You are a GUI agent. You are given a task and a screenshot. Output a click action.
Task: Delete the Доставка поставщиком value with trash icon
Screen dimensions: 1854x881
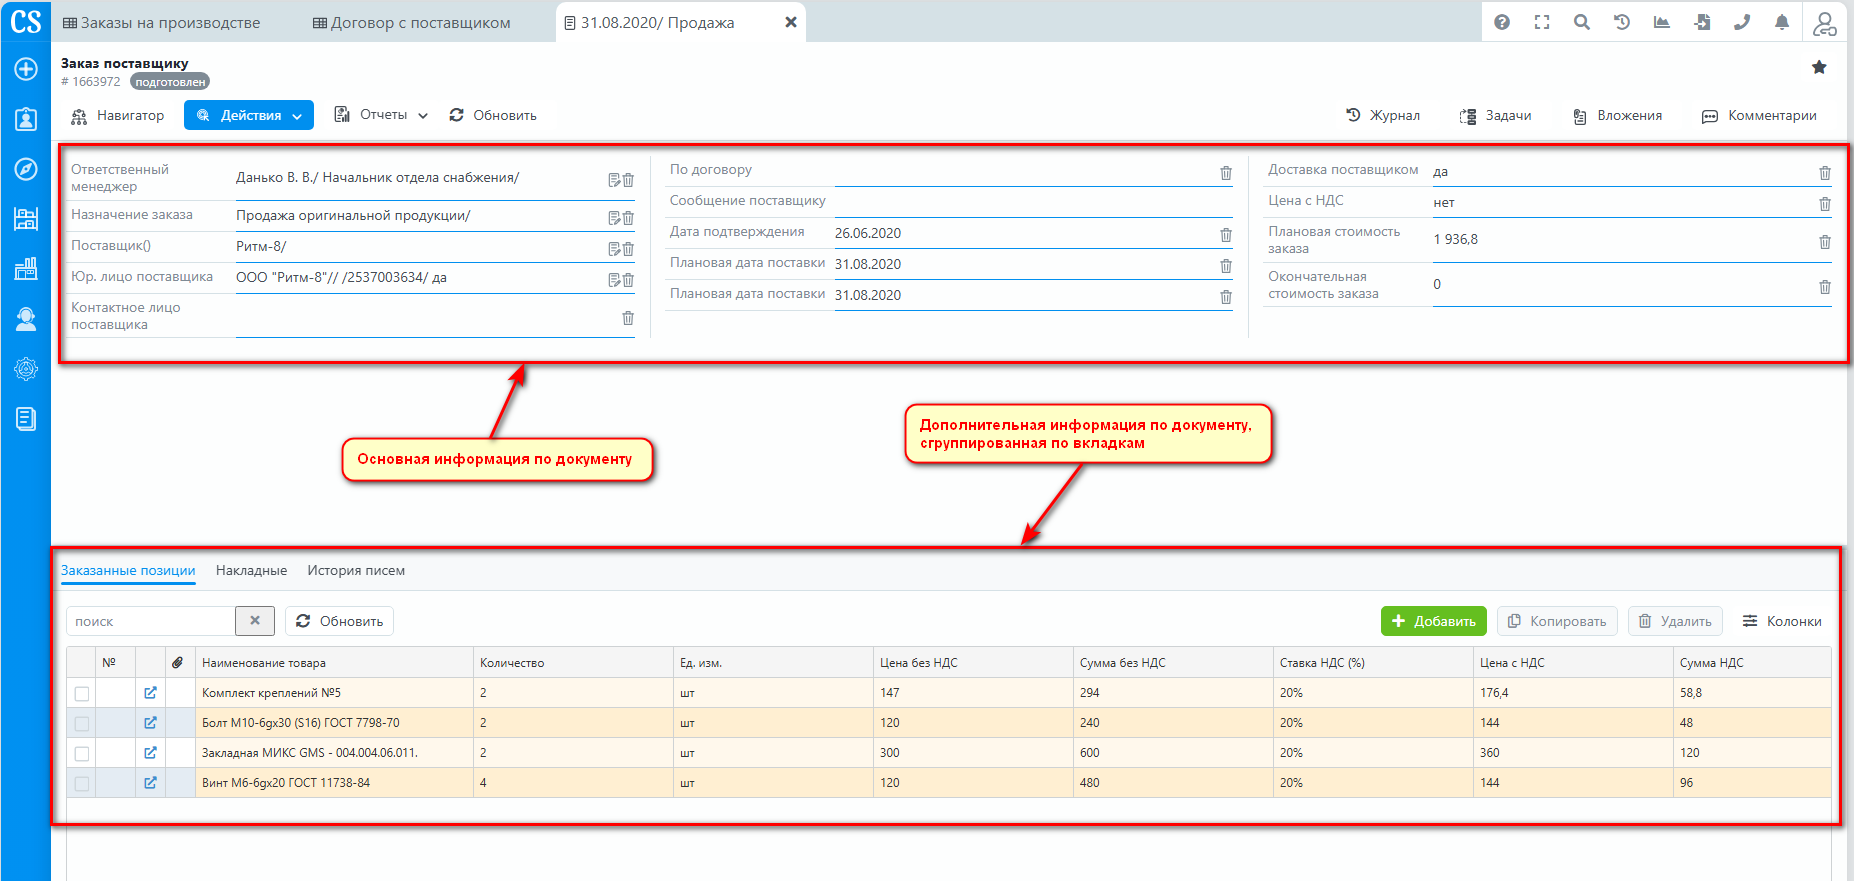click(1824, 173)
